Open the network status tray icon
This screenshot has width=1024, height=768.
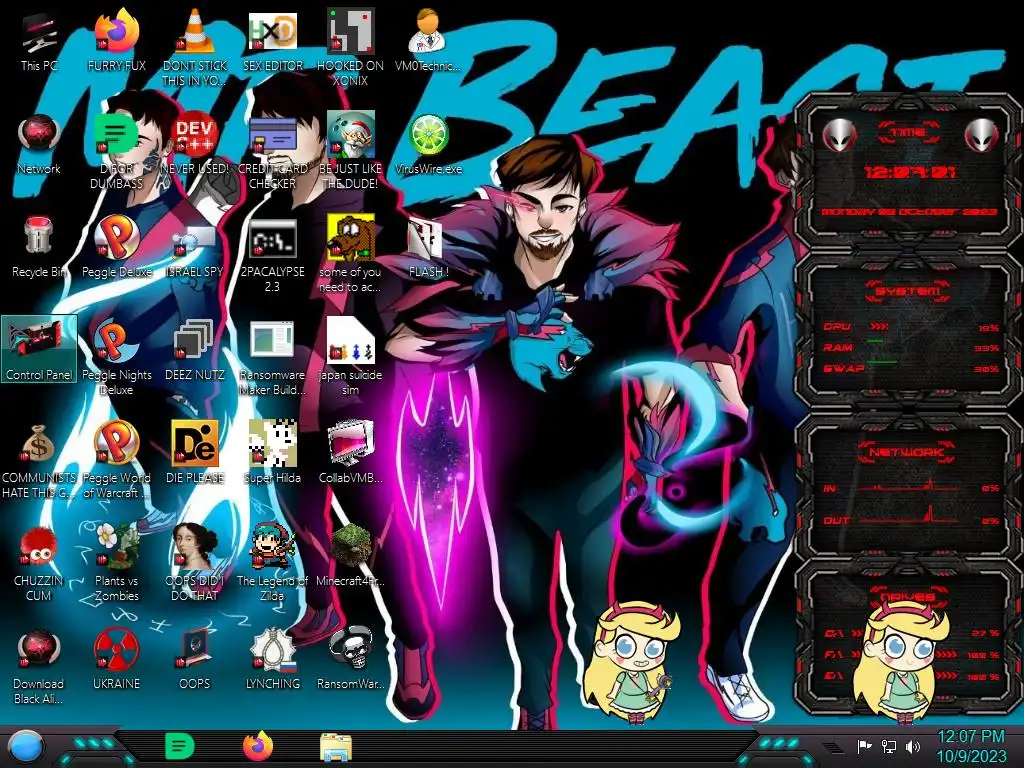tap(889, 746)
